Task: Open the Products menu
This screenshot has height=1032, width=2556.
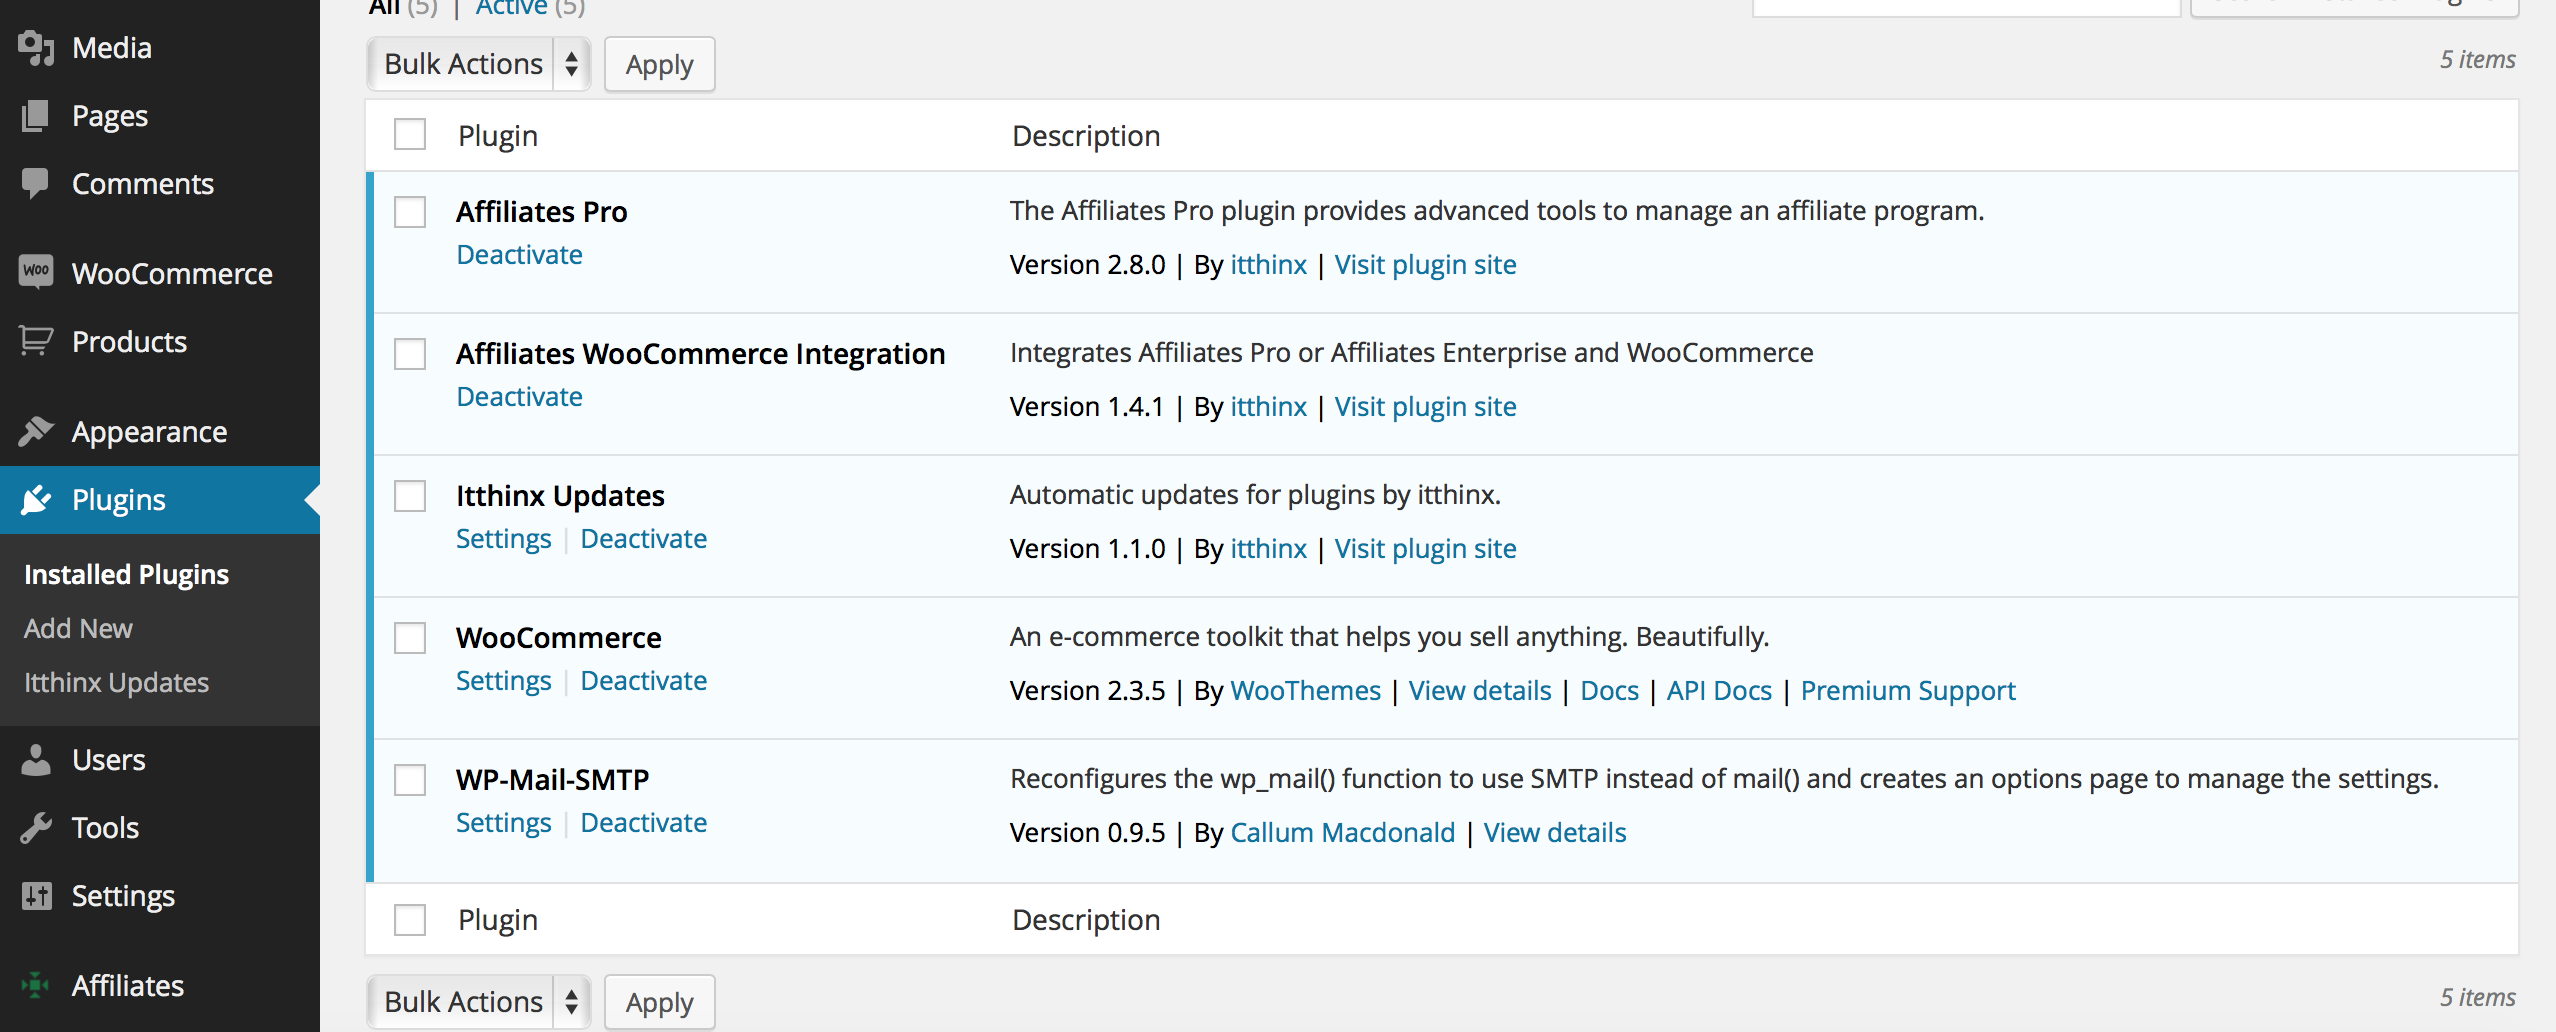Action: point(160,341)
